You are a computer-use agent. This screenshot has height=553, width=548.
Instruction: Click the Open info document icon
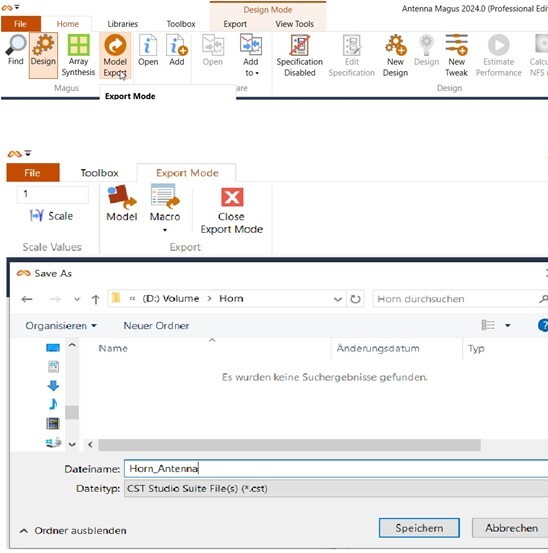[148, 45]
